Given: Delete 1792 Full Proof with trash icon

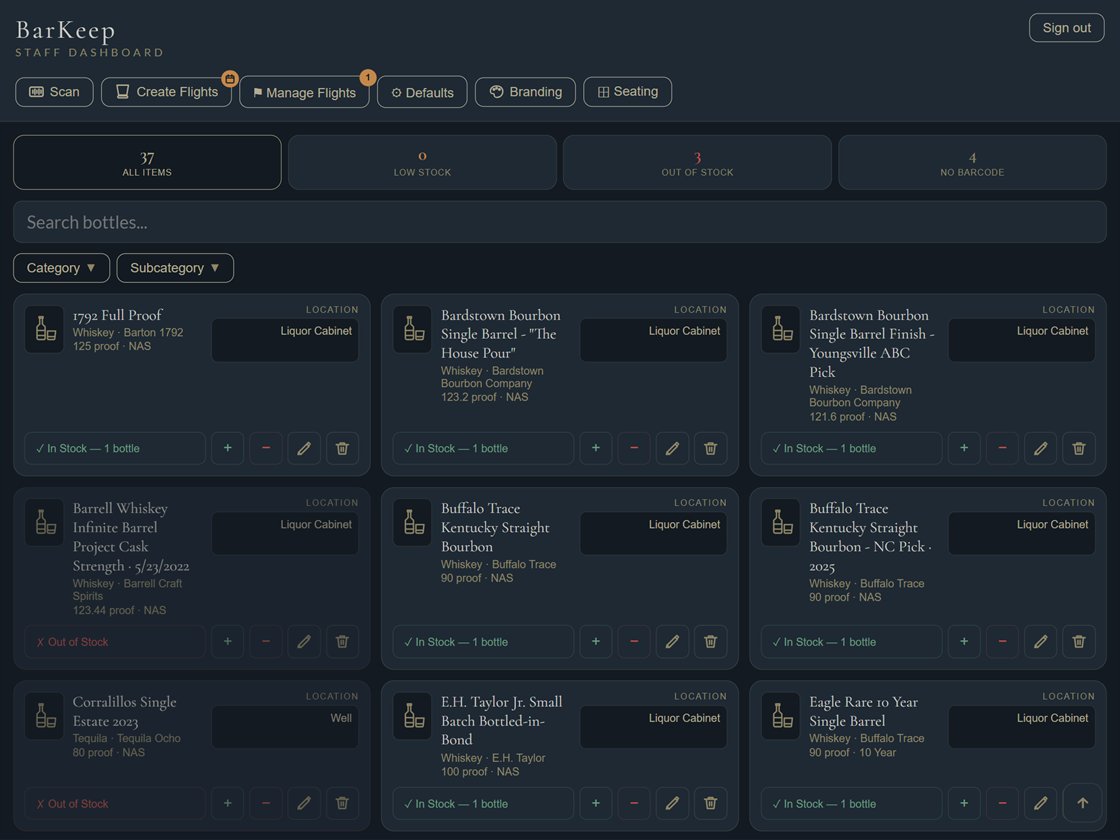Looking at the screenshot, I should pos(342,448).
